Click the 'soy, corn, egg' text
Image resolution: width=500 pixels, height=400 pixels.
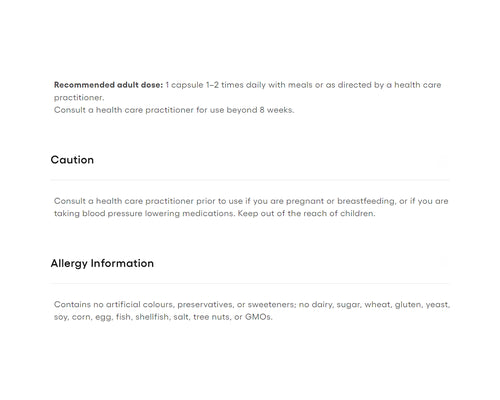click(84, 317)
